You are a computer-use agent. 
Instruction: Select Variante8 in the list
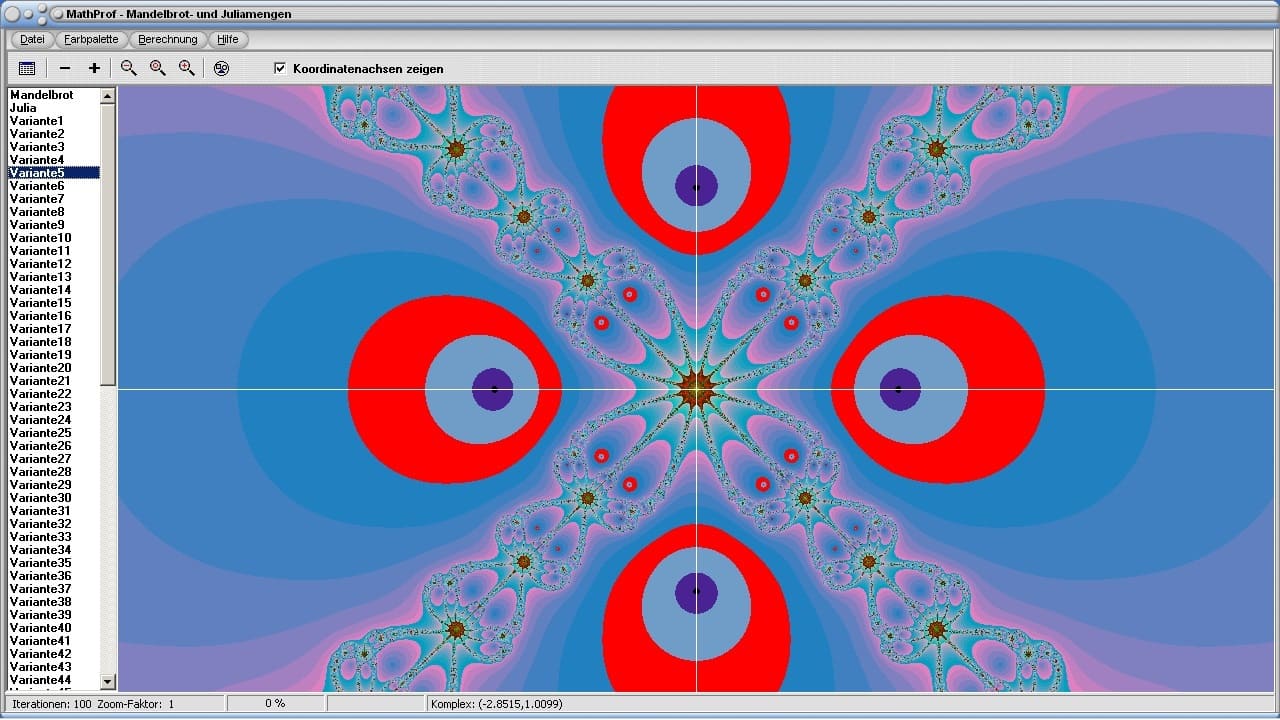(x=36, y=212)
